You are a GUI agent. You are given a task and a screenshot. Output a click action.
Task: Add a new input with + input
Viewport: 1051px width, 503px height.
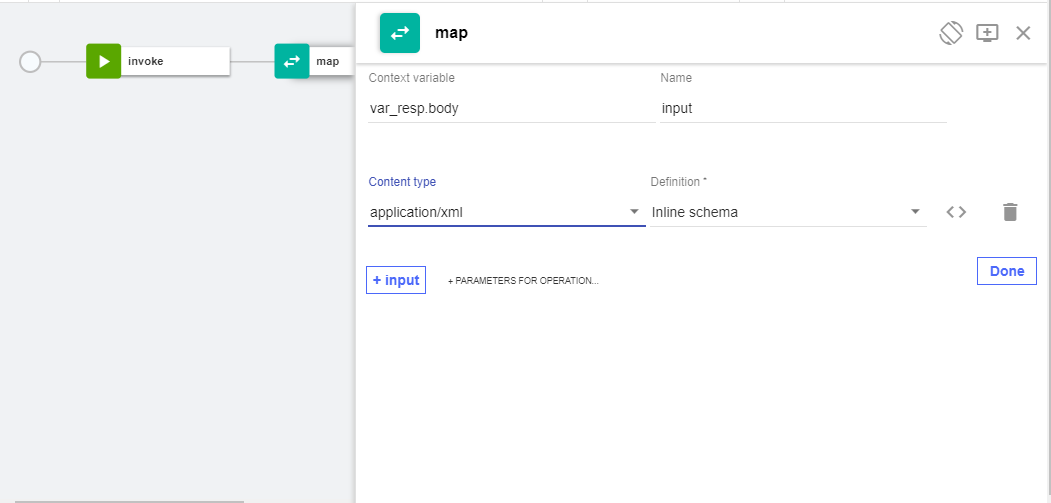[396, 280]
